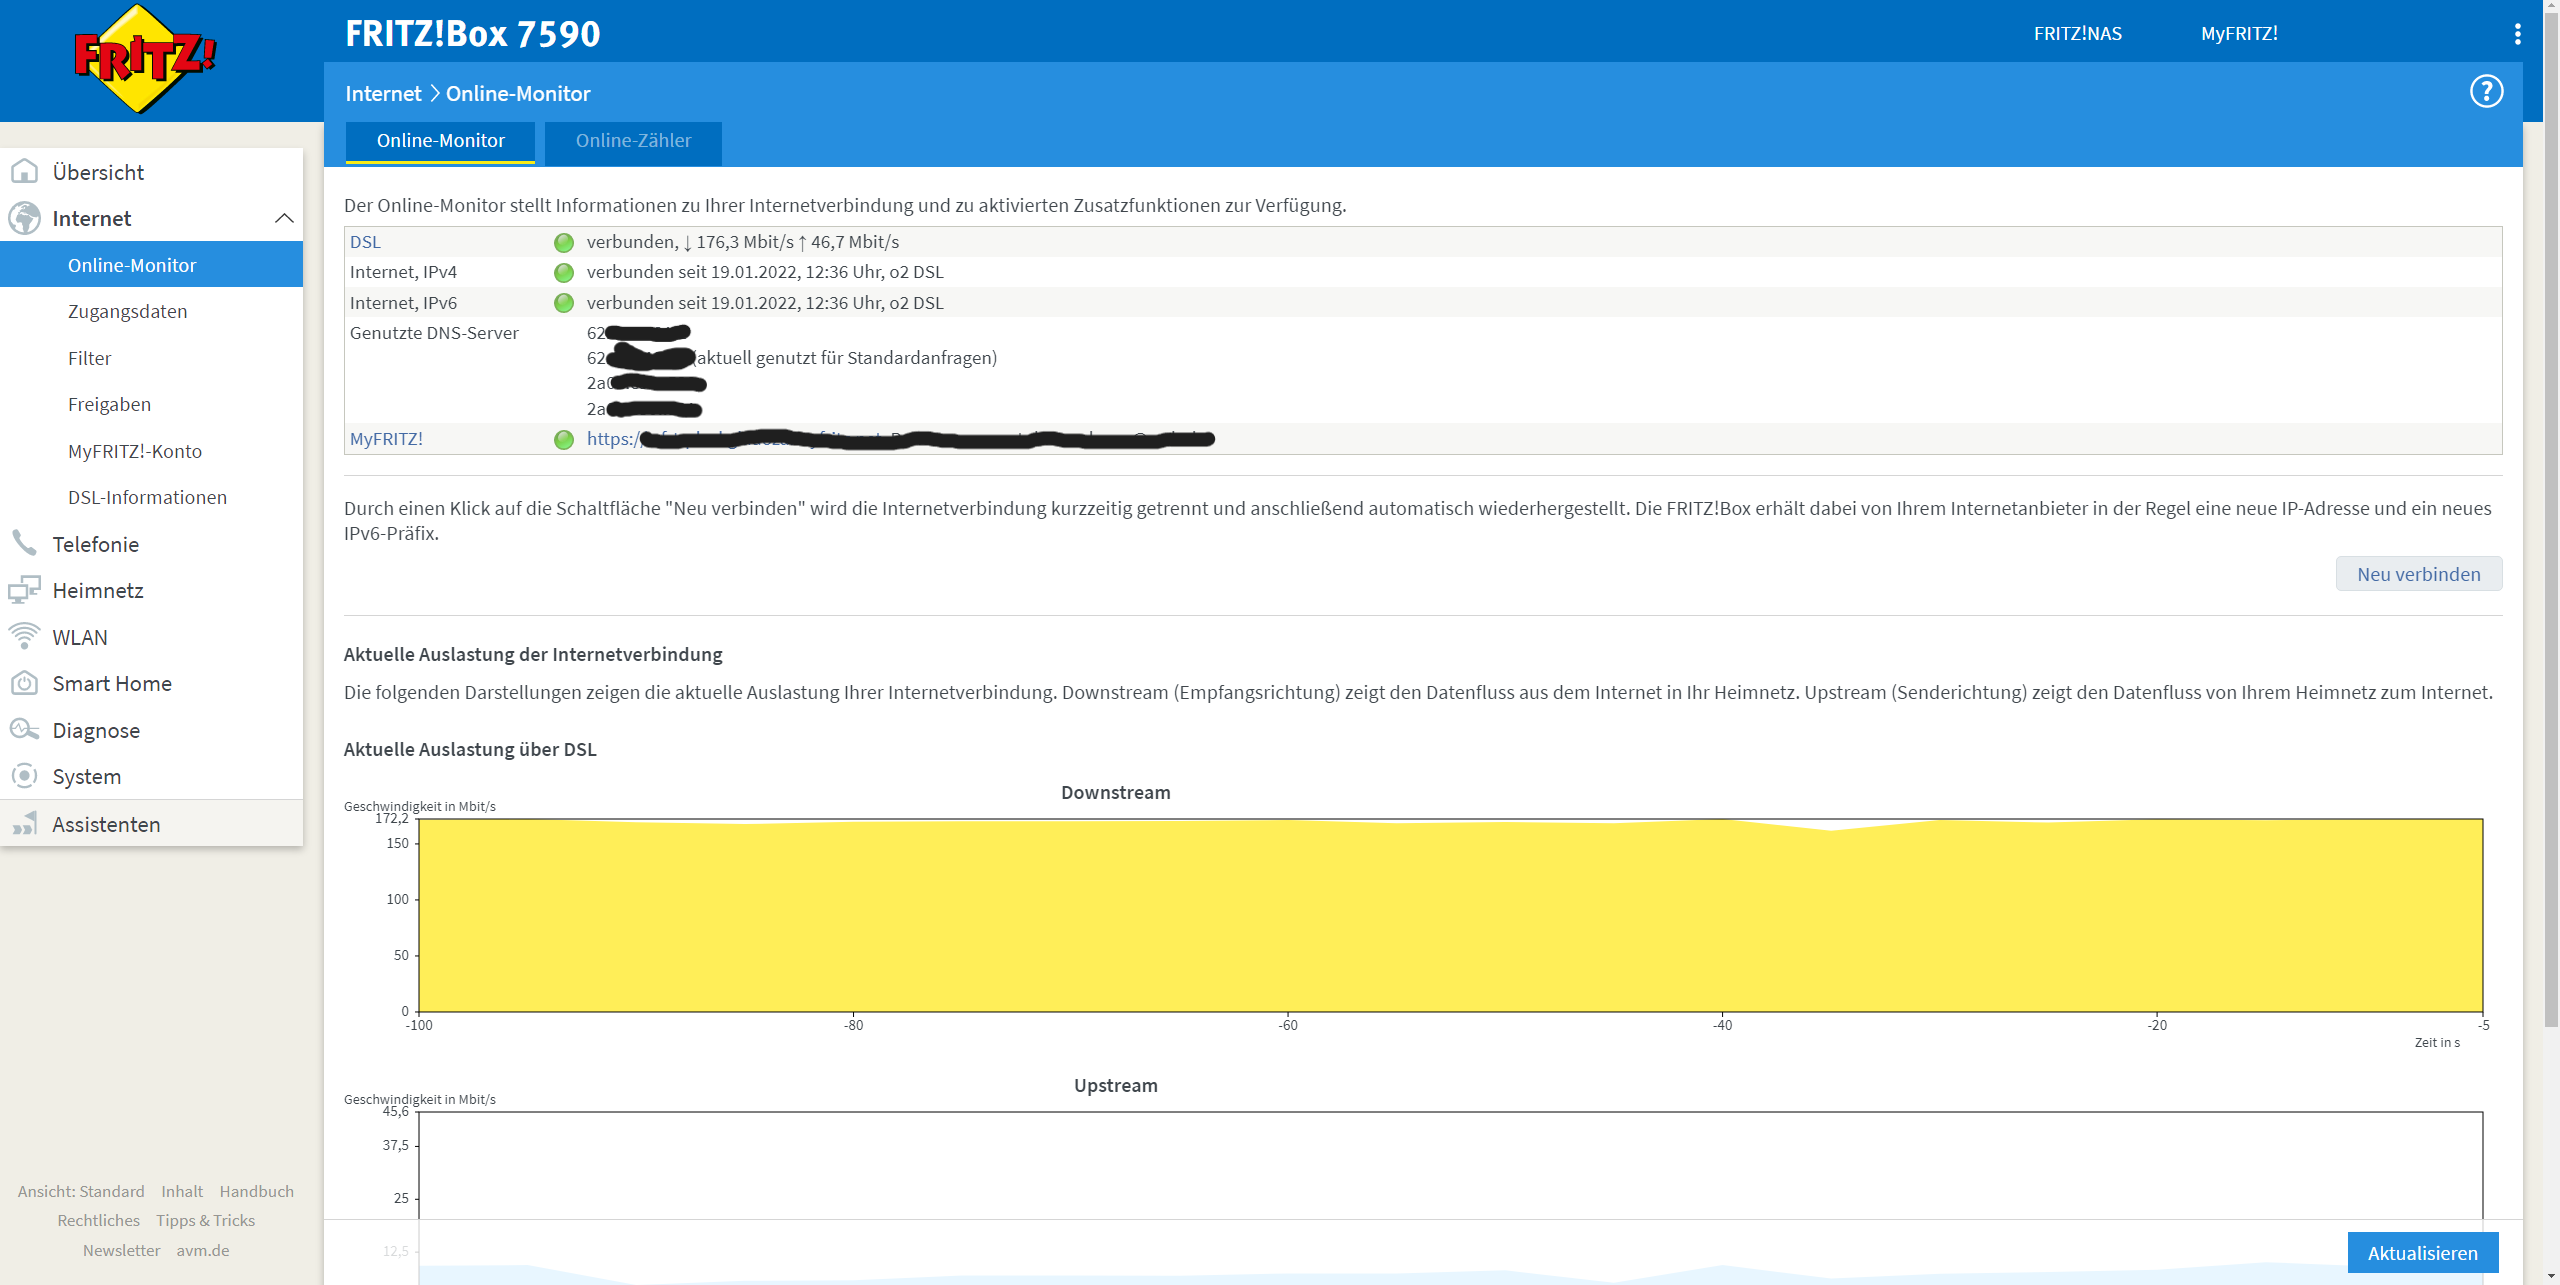Click the Diagnose icon
2560x1285 pixels.
click(24, 730)
